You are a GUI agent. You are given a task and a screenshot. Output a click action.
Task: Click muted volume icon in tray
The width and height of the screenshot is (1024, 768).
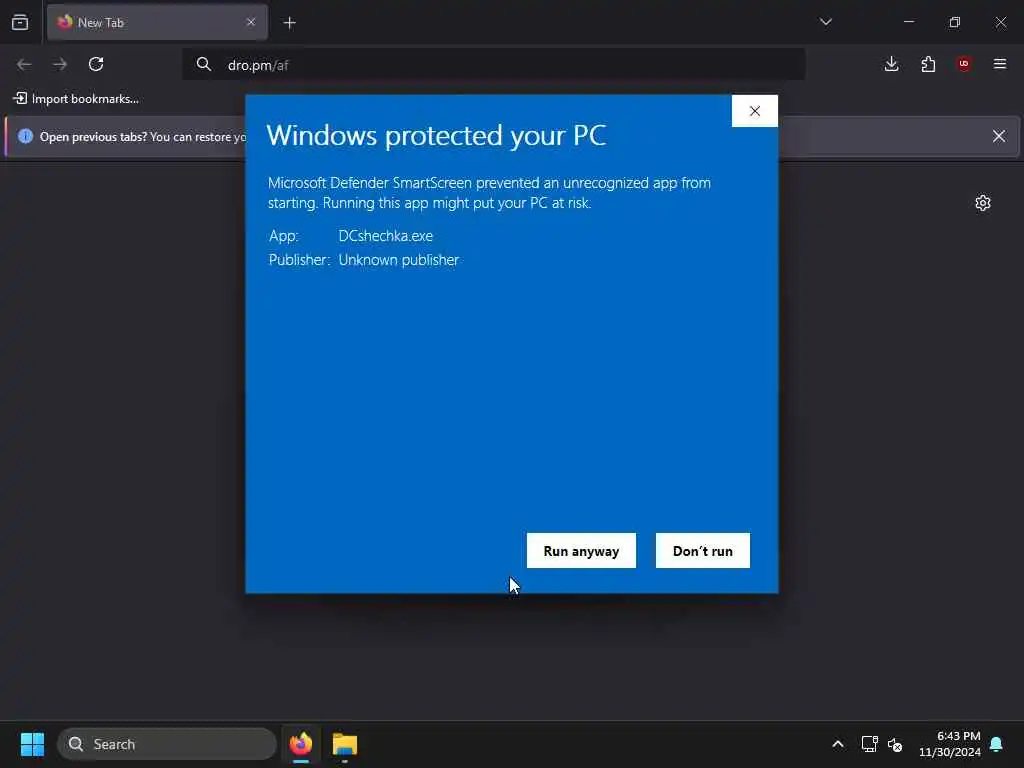pyautogui.click(x=895, y=744)
